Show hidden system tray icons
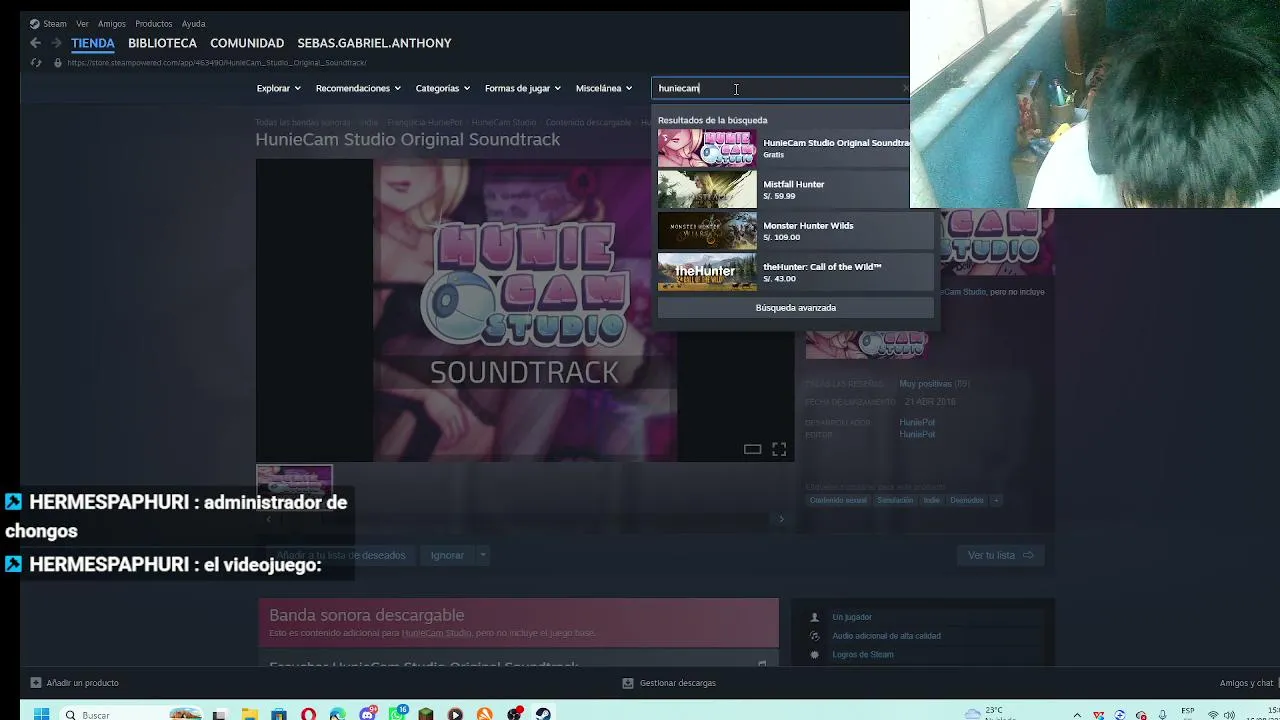Screen dimensions: 1280x720 tap(1077, 715)
